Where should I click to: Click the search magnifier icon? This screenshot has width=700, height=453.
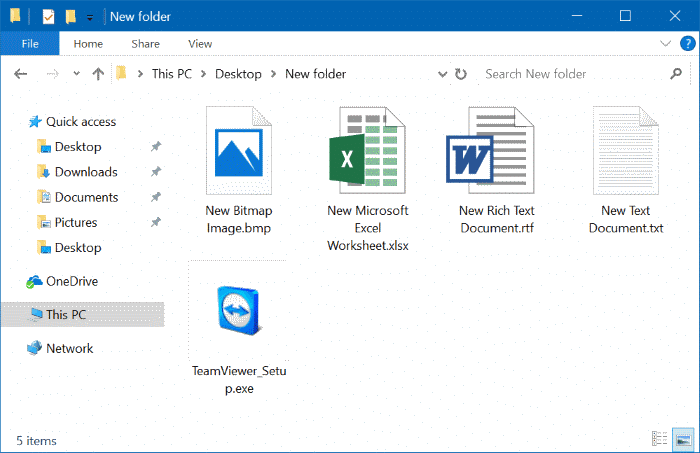676,74
